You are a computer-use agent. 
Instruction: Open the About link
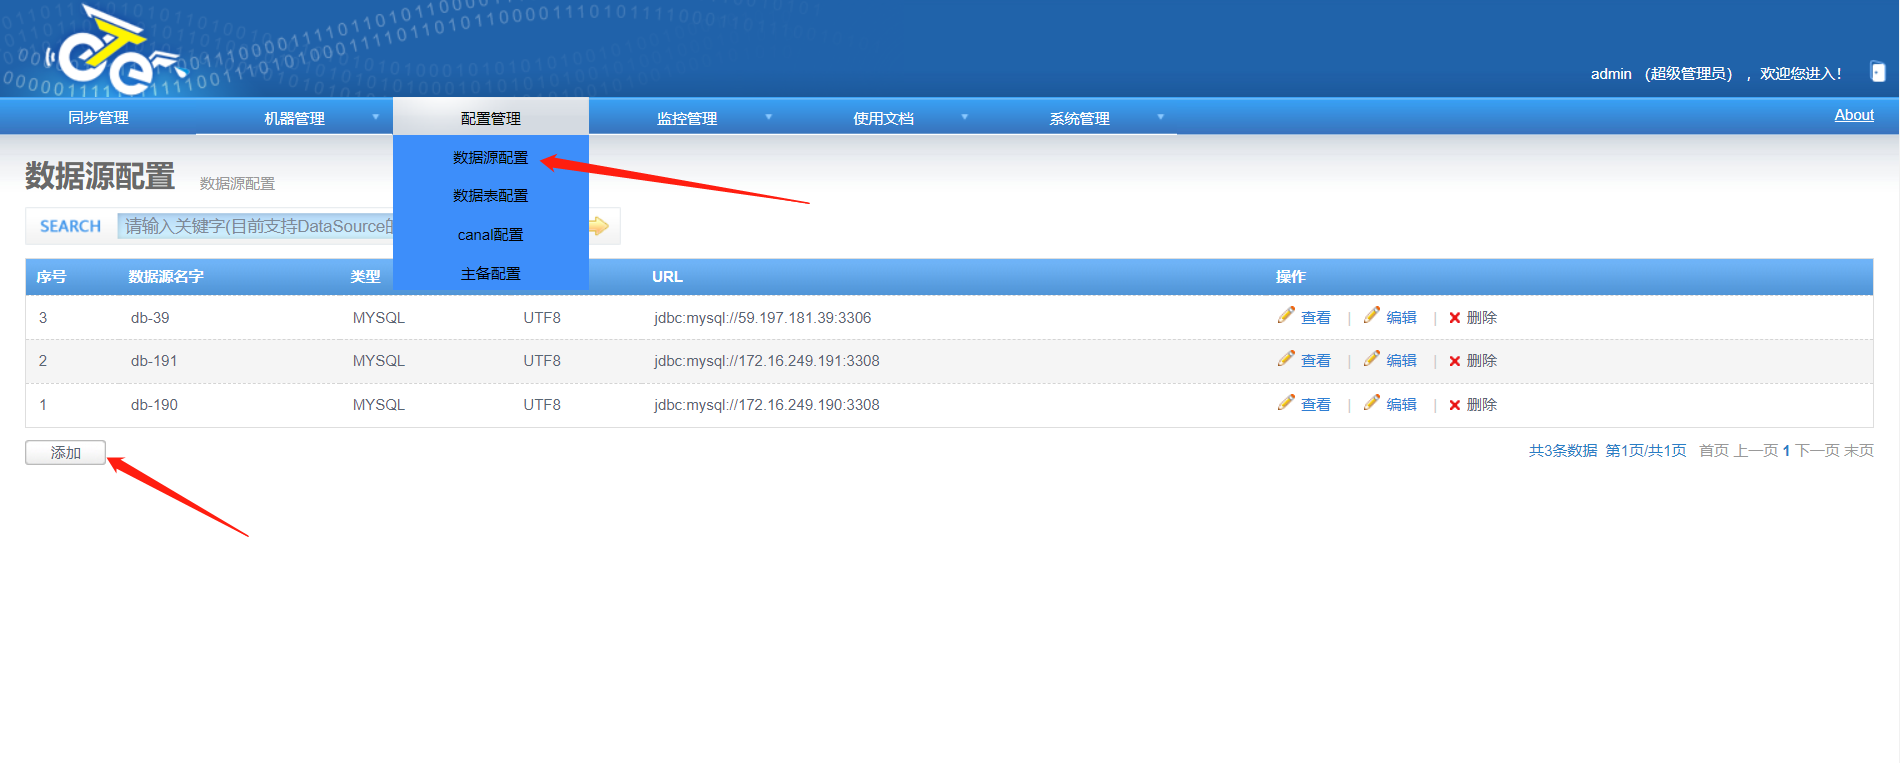(x=1854, y=115)
